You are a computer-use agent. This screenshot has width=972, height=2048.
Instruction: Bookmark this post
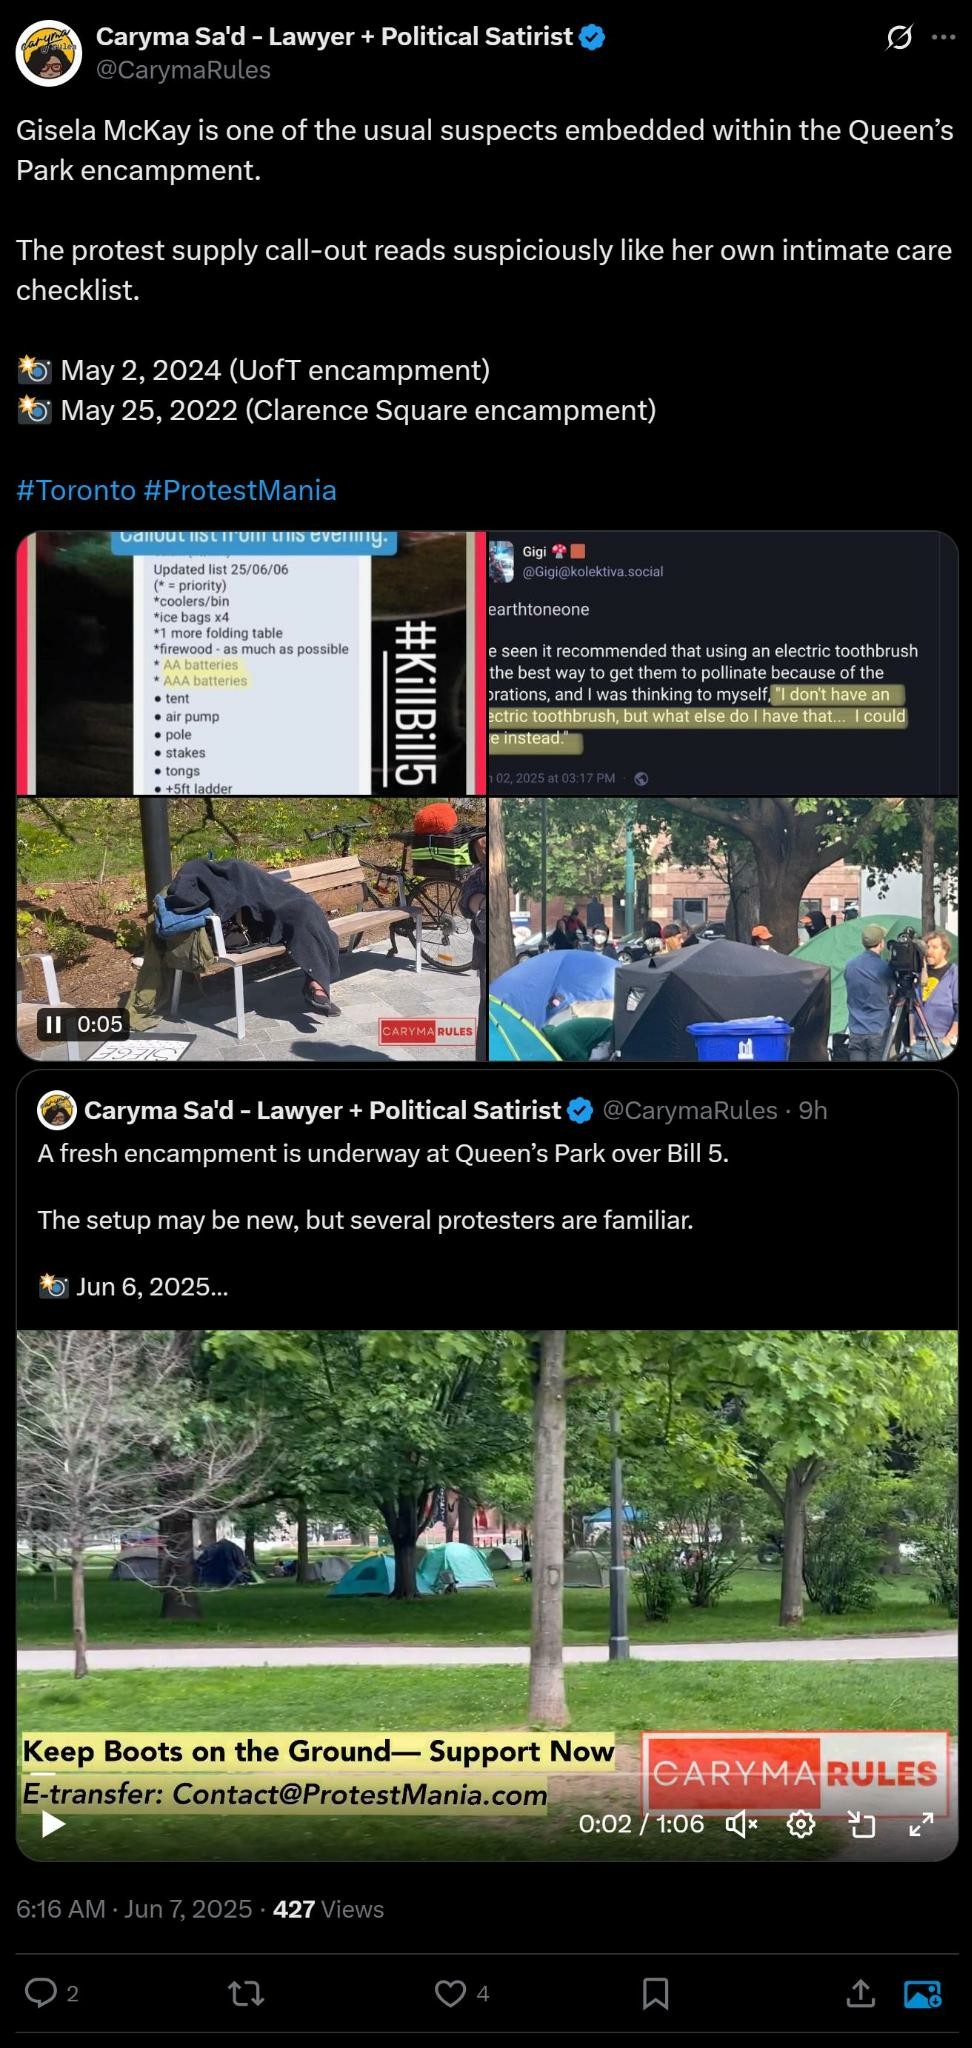point(655,1994)
